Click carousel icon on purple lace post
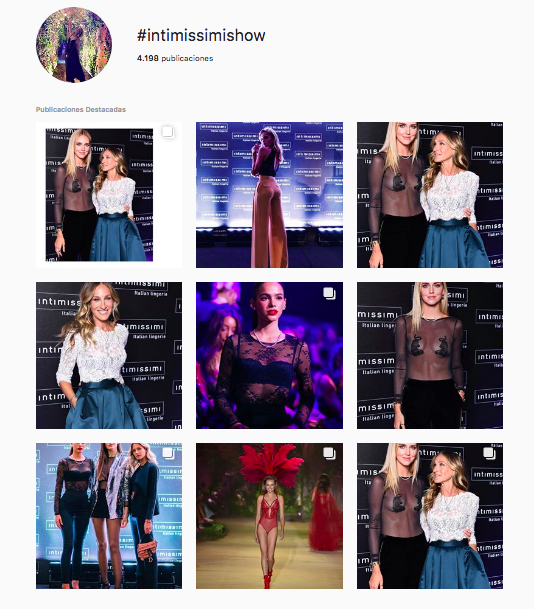The width and height of the screenshot is (534, 609). pyautogui.click(x=329, y=293)
